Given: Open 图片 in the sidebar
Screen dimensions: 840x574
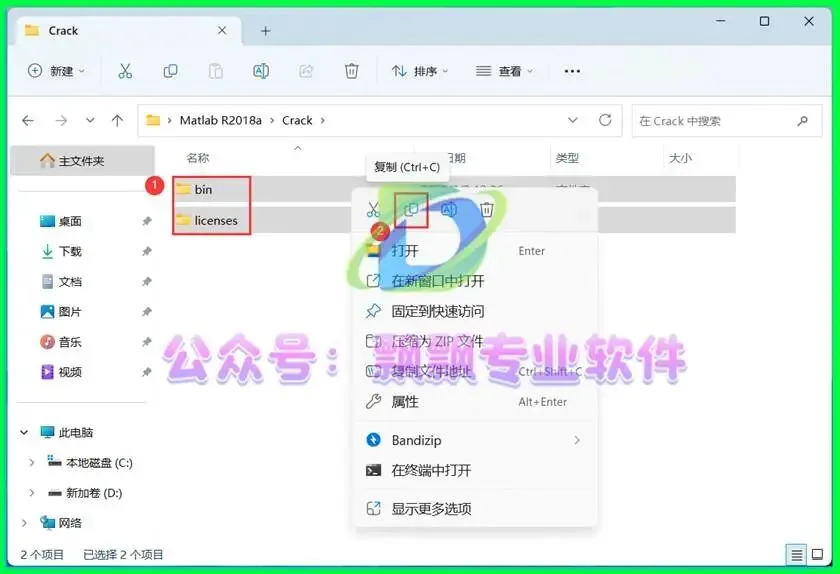Looking at the screenshot, I should [70, 311].
